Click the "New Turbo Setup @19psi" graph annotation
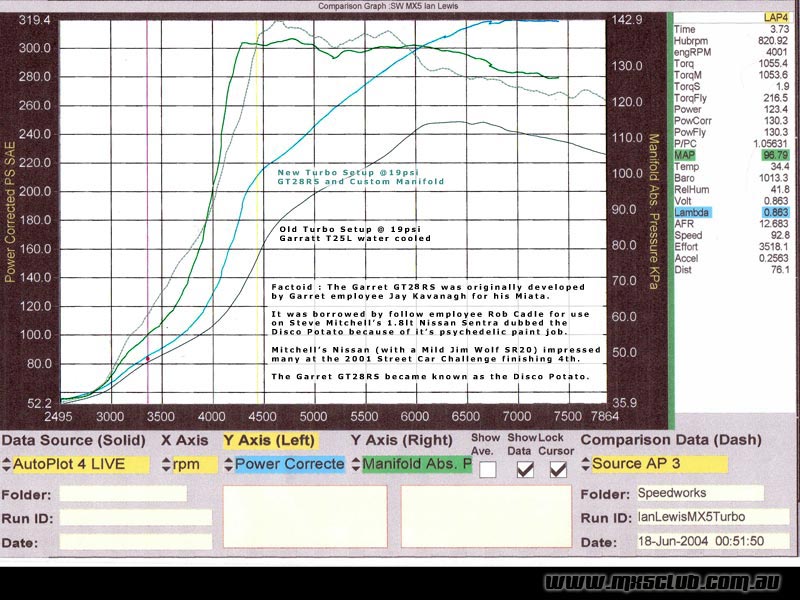Screen dimensions: 800x600 coord(348,172)
